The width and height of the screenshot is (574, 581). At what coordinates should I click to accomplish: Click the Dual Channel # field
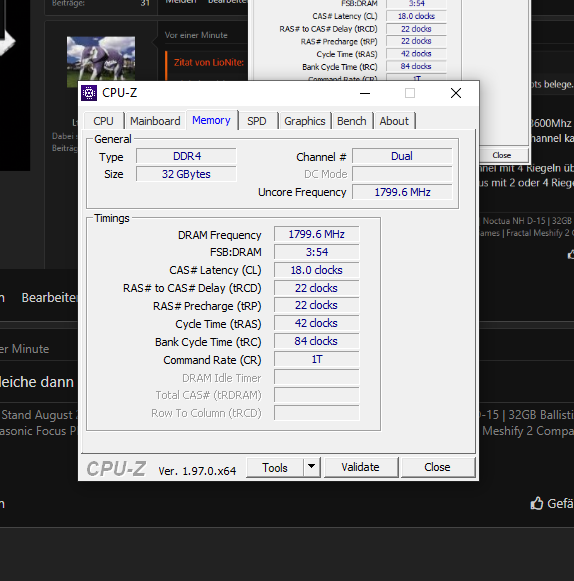402,156
